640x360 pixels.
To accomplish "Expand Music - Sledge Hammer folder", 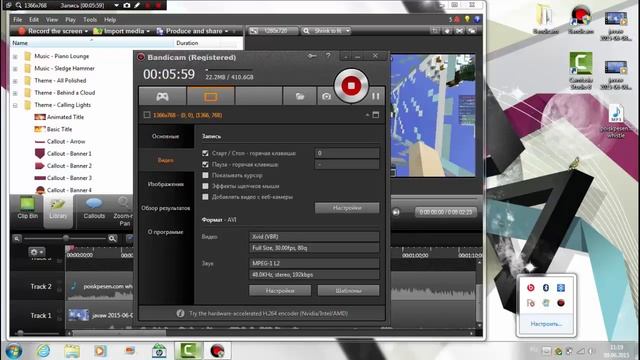I will click(15, 69).
